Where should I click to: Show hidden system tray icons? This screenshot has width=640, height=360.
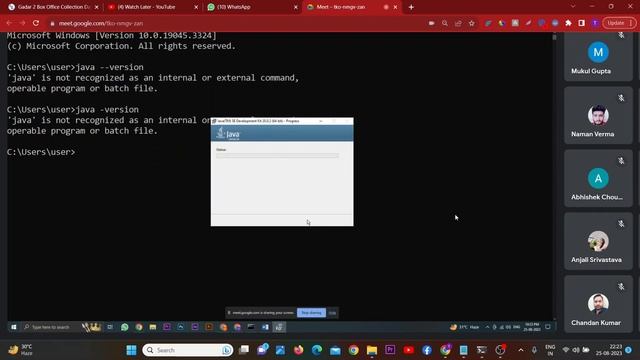521,350
